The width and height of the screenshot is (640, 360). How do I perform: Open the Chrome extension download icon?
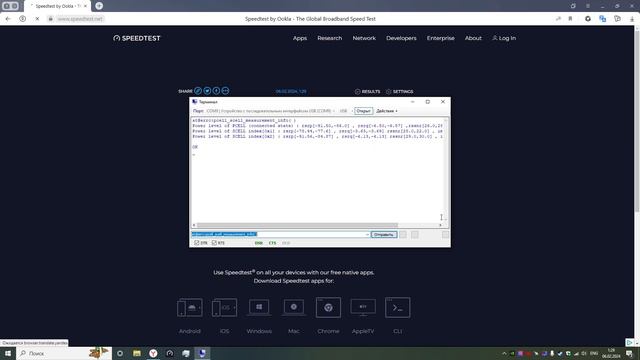[x=328, y=307]
